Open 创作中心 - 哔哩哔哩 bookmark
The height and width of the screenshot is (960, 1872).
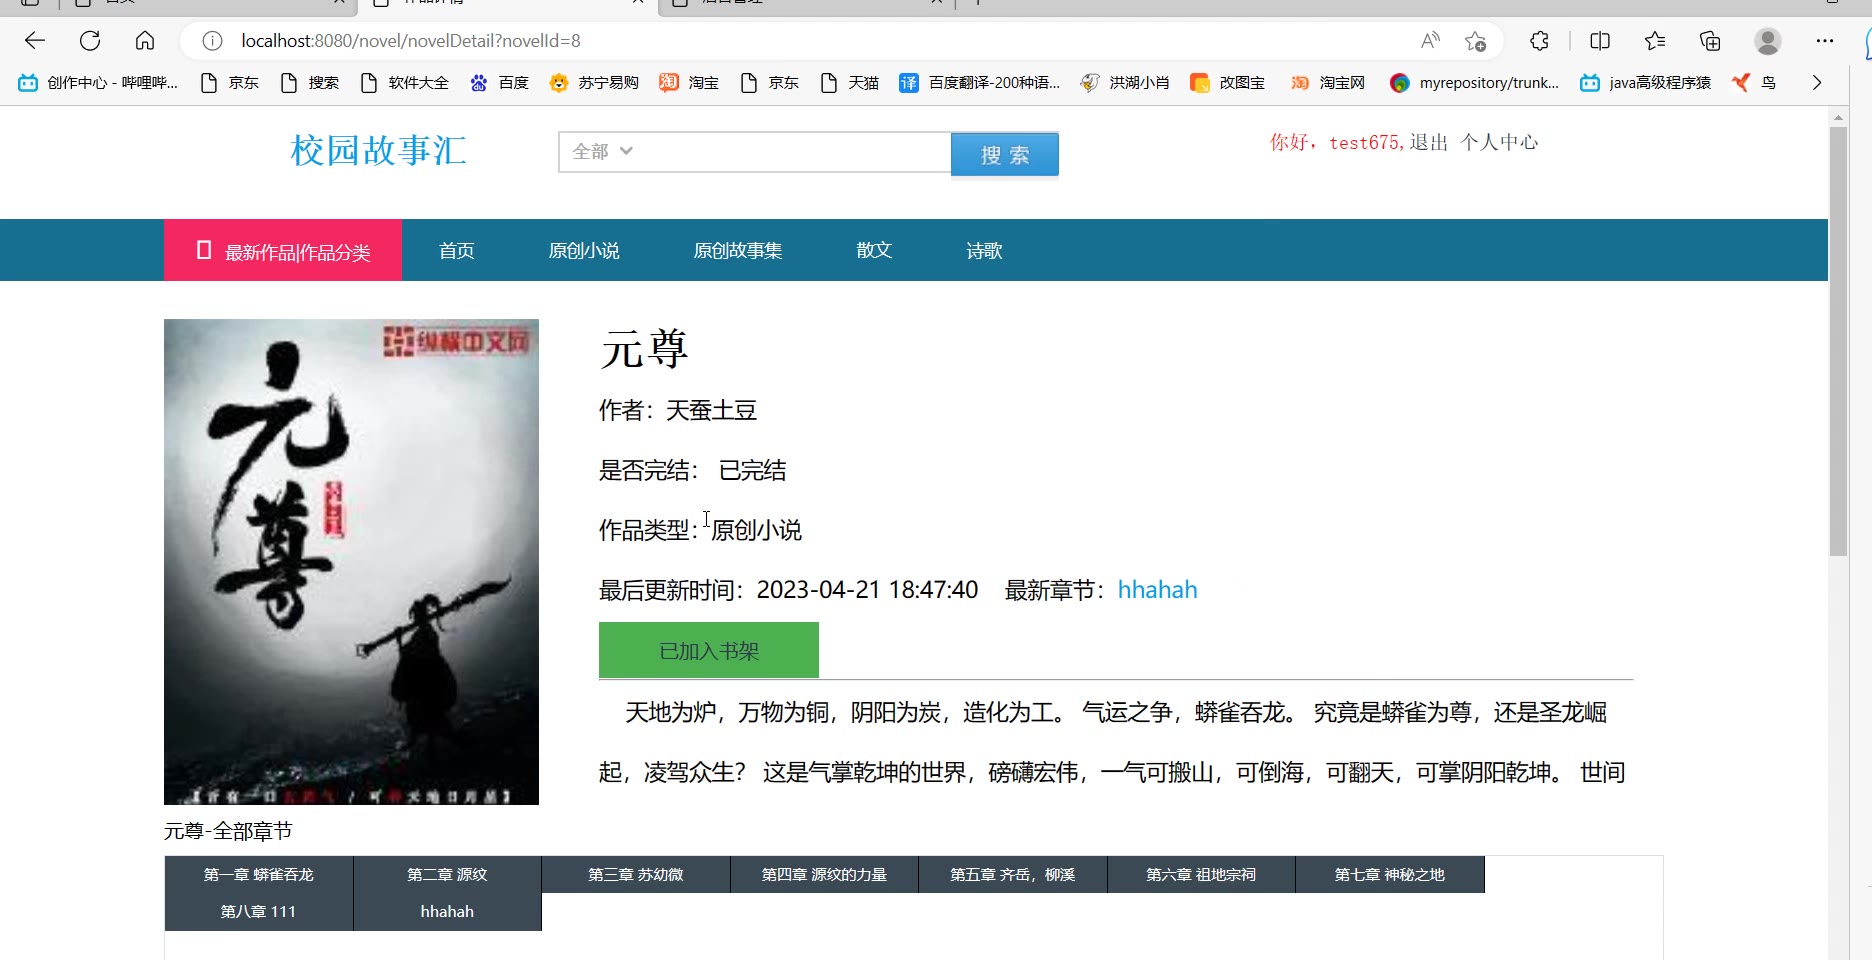[x=98, y=83]
